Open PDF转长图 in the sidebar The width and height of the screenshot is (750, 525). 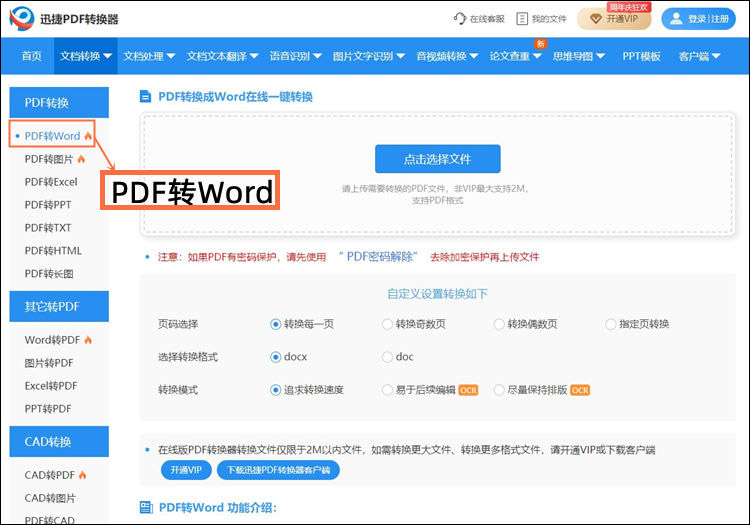49,274
